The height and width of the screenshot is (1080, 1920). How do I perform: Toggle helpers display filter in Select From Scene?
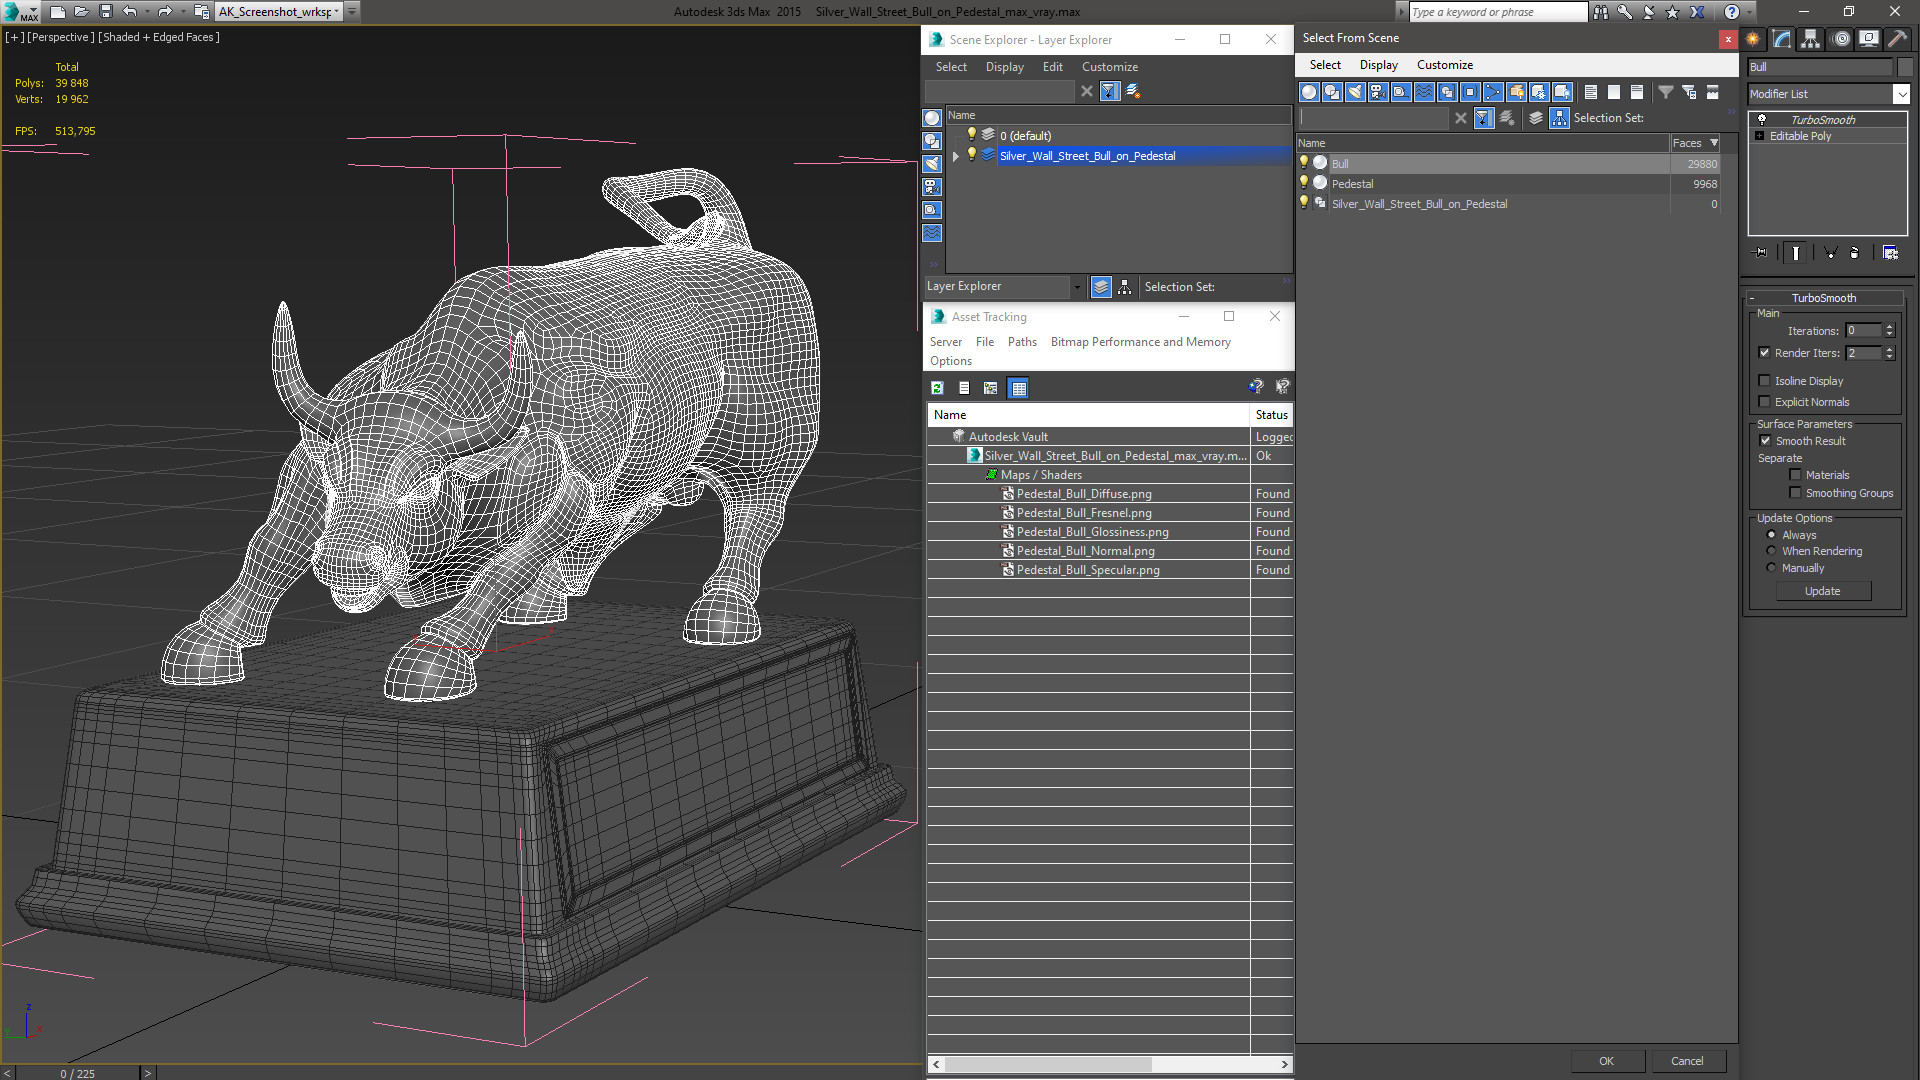(x=1401, y=92)
